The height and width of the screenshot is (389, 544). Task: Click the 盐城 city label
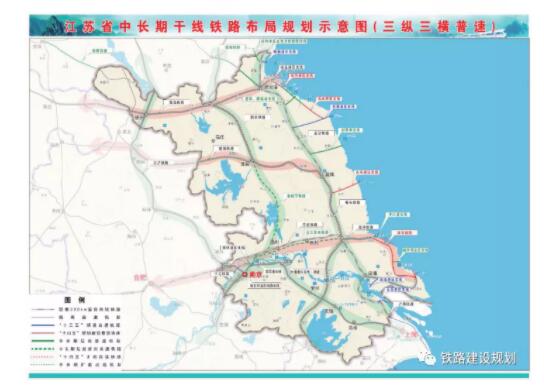329,175
